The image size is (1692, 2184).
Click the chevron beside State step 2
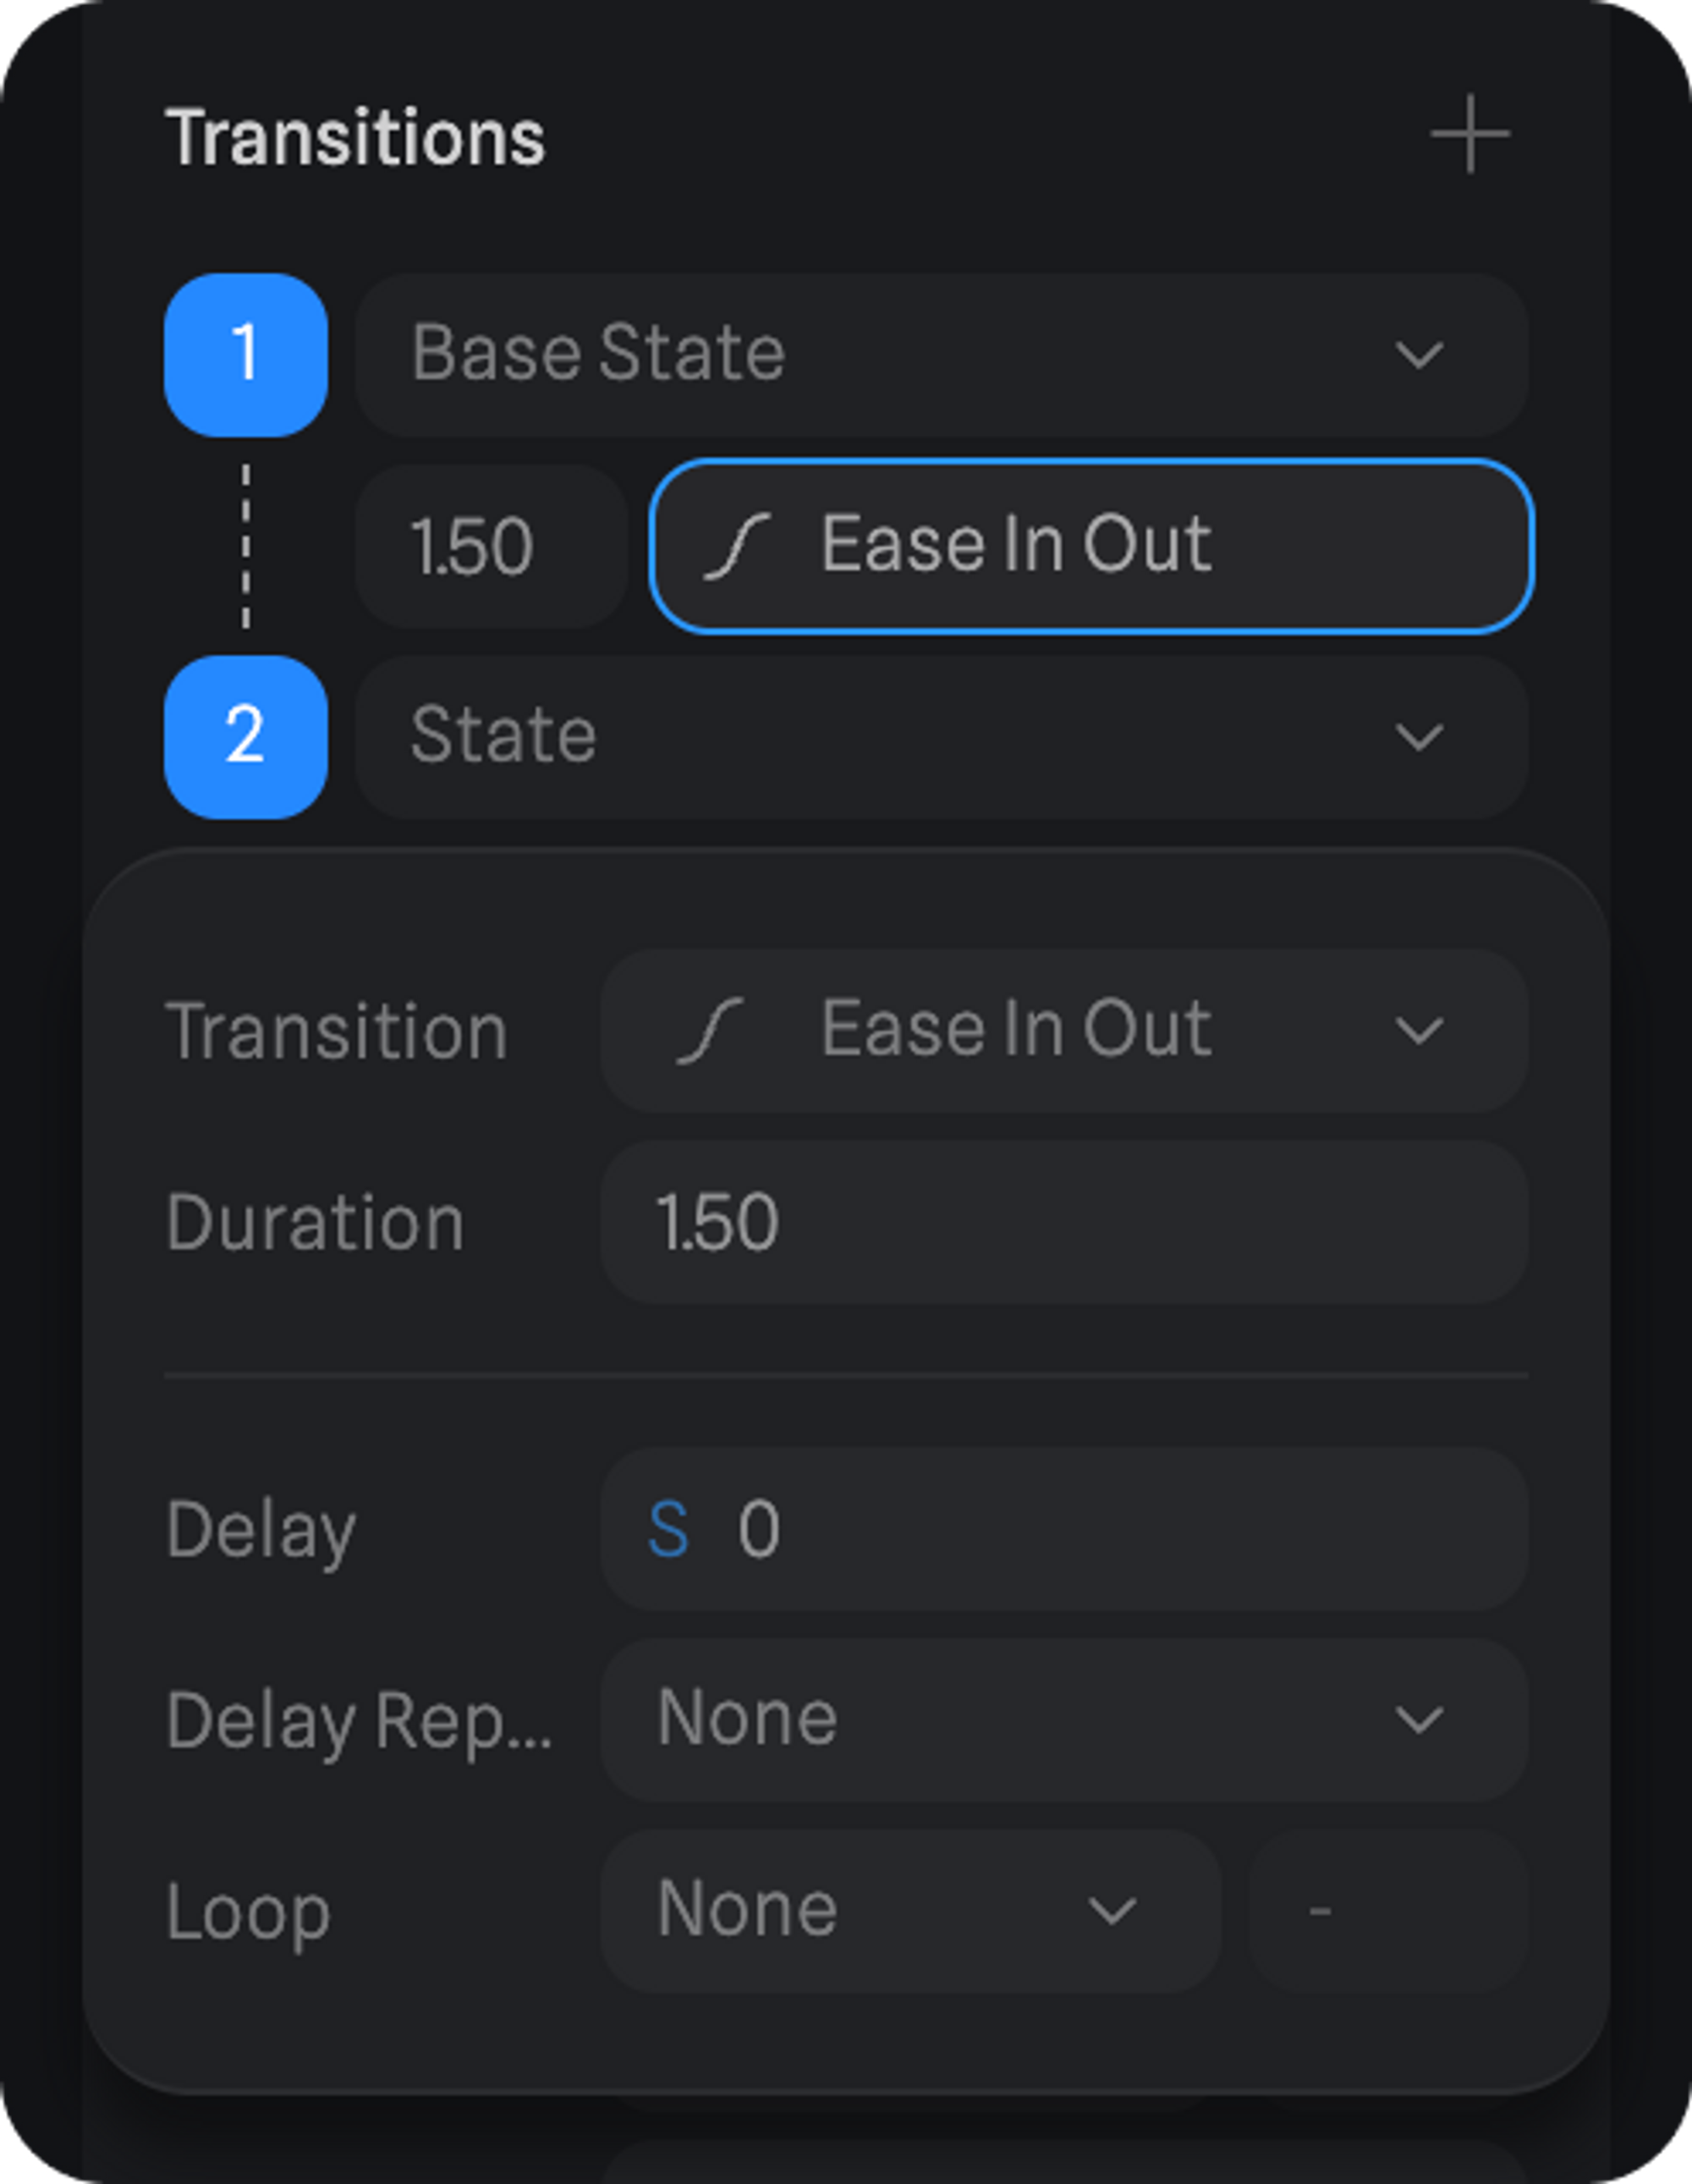[1418, 738]
